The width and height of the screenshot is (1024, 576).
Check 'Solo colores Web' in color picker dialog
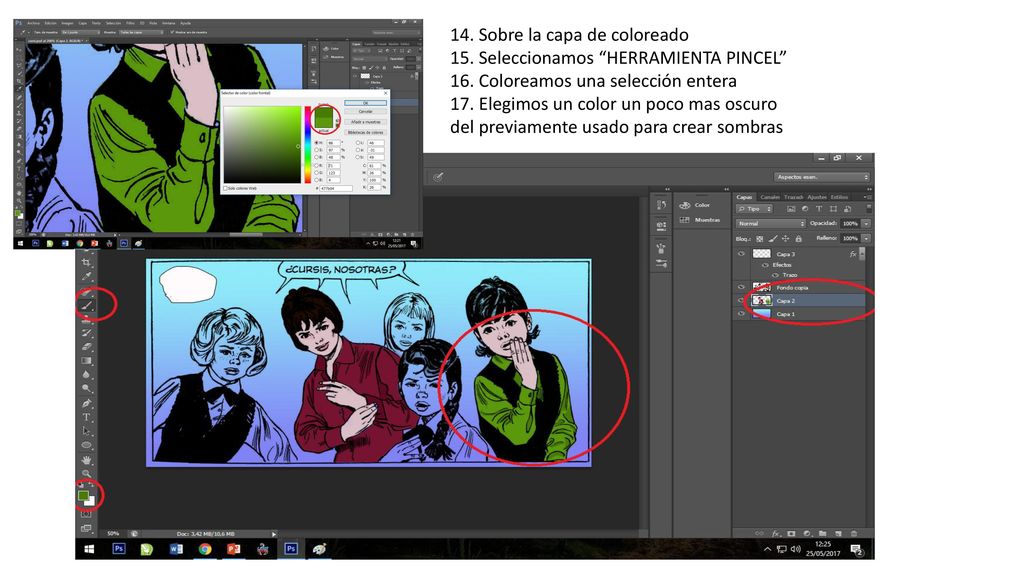pyautogui.click(x=225, y=188)
